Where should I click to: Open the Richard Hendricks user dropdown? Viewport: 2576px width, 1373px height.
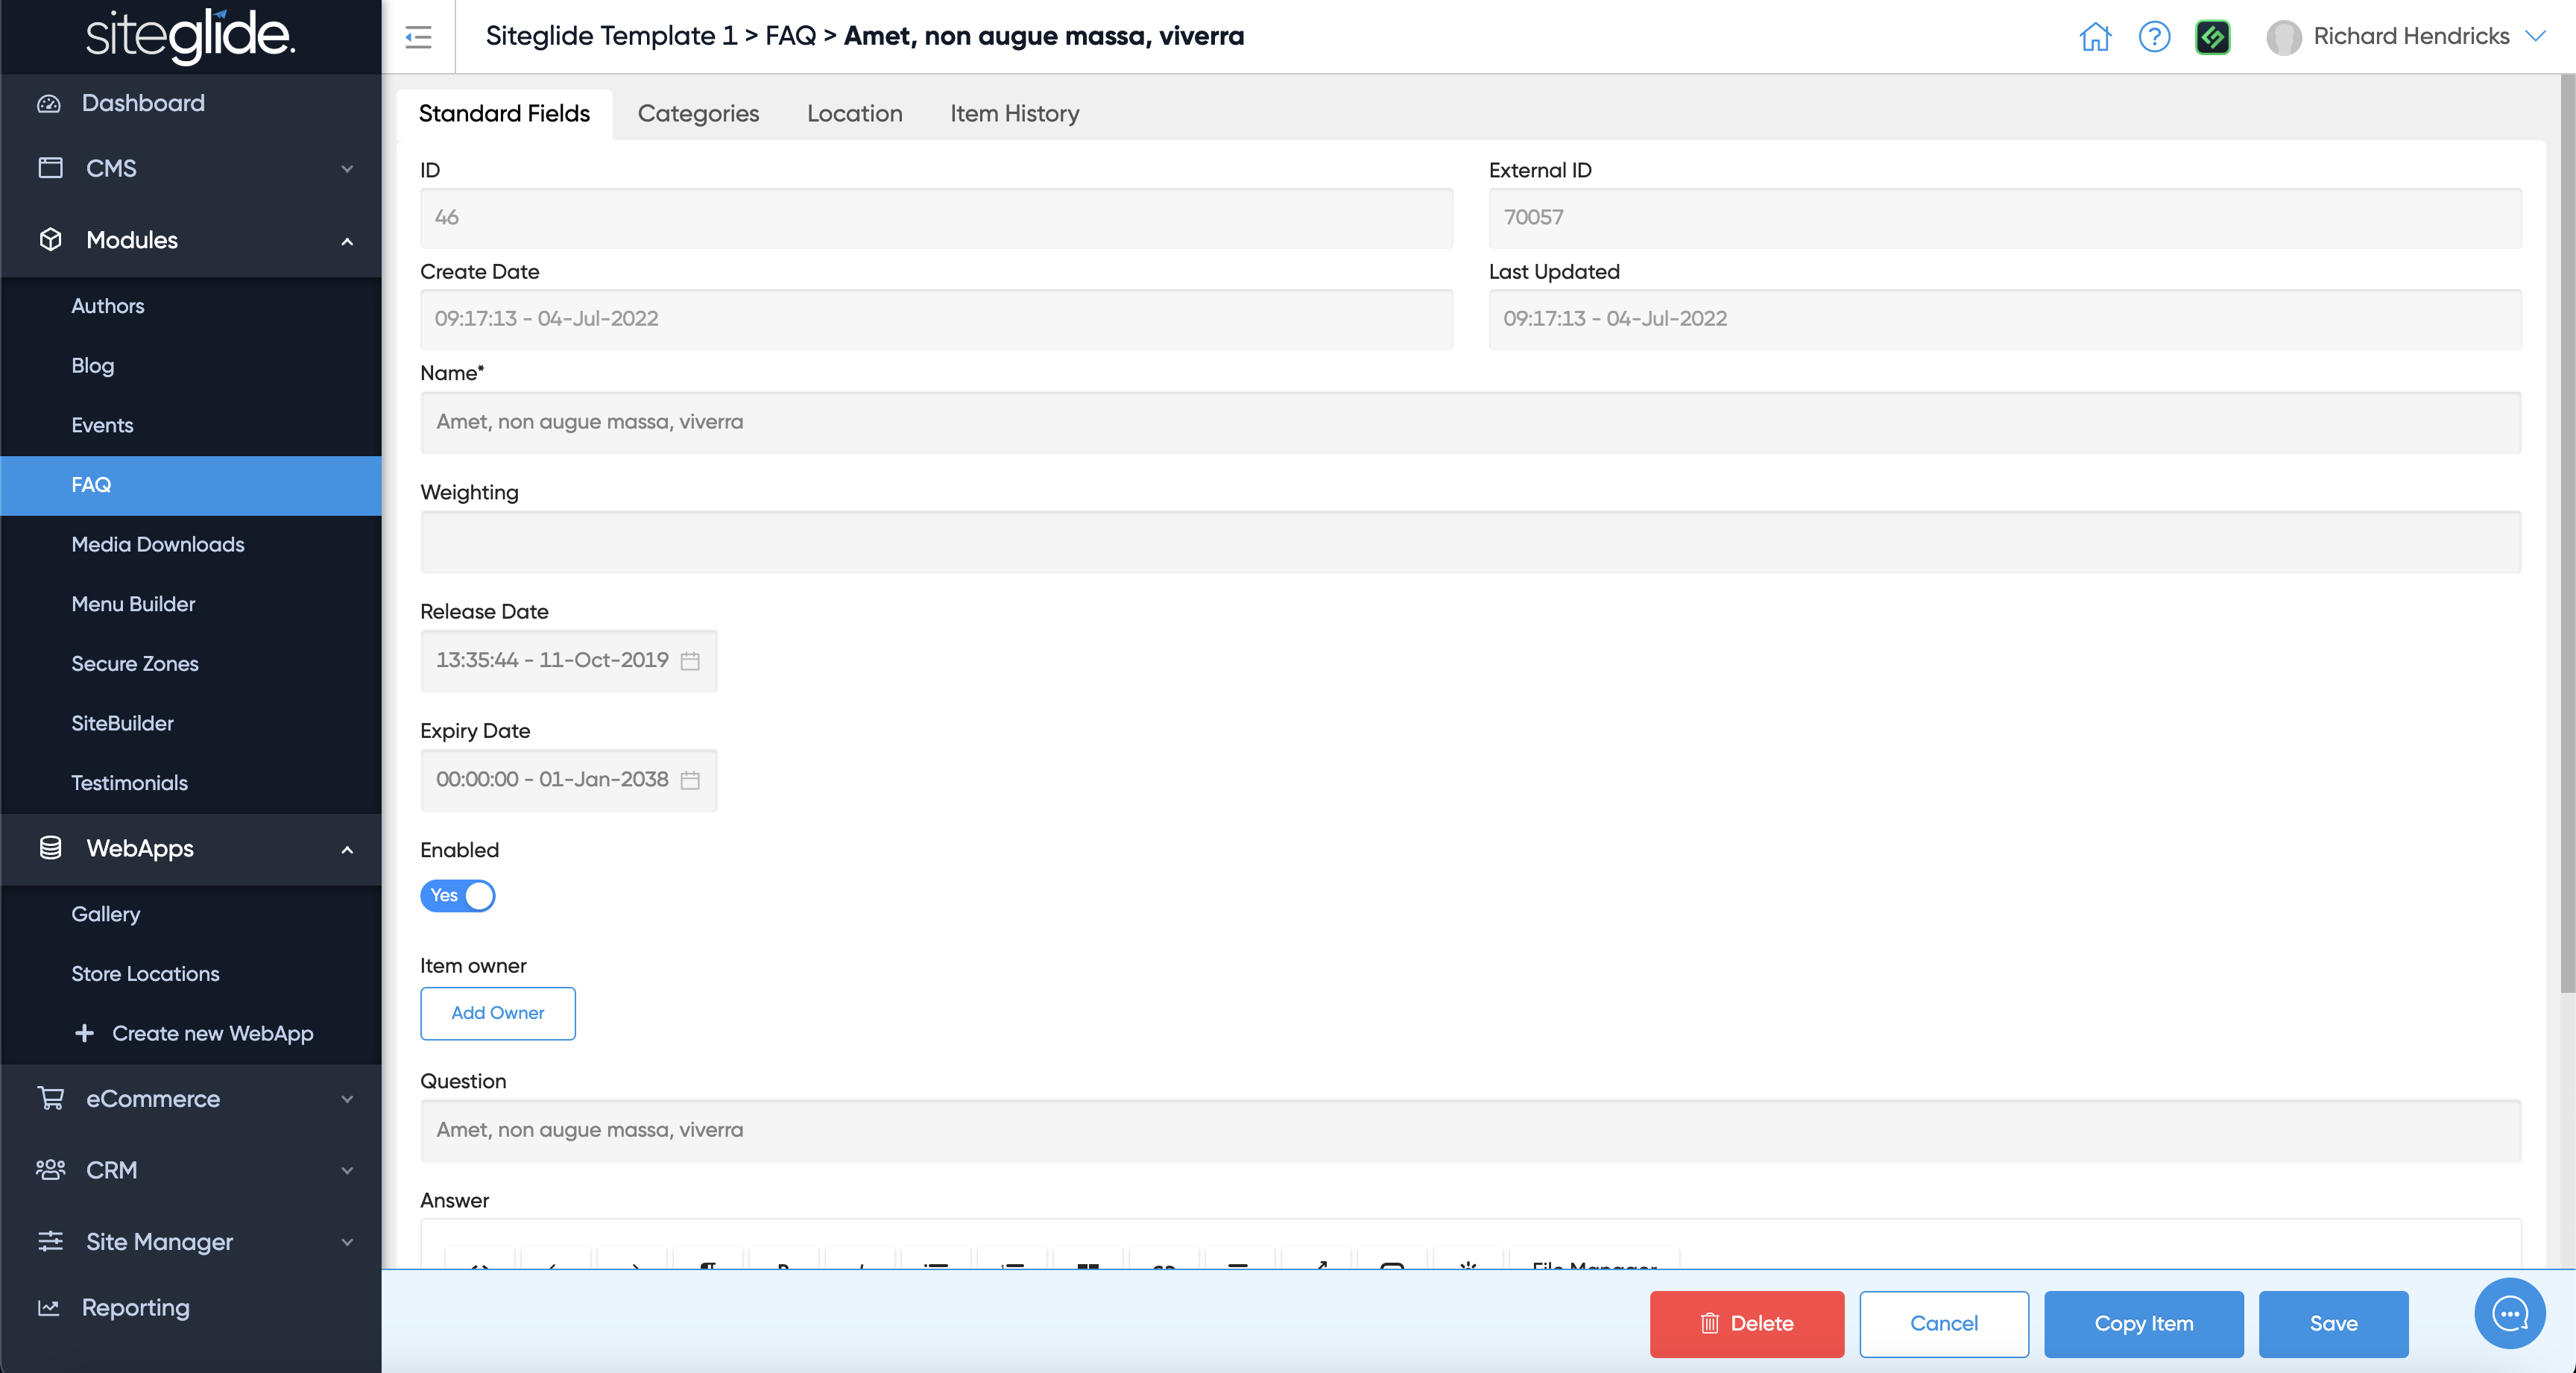point(2410,37)
